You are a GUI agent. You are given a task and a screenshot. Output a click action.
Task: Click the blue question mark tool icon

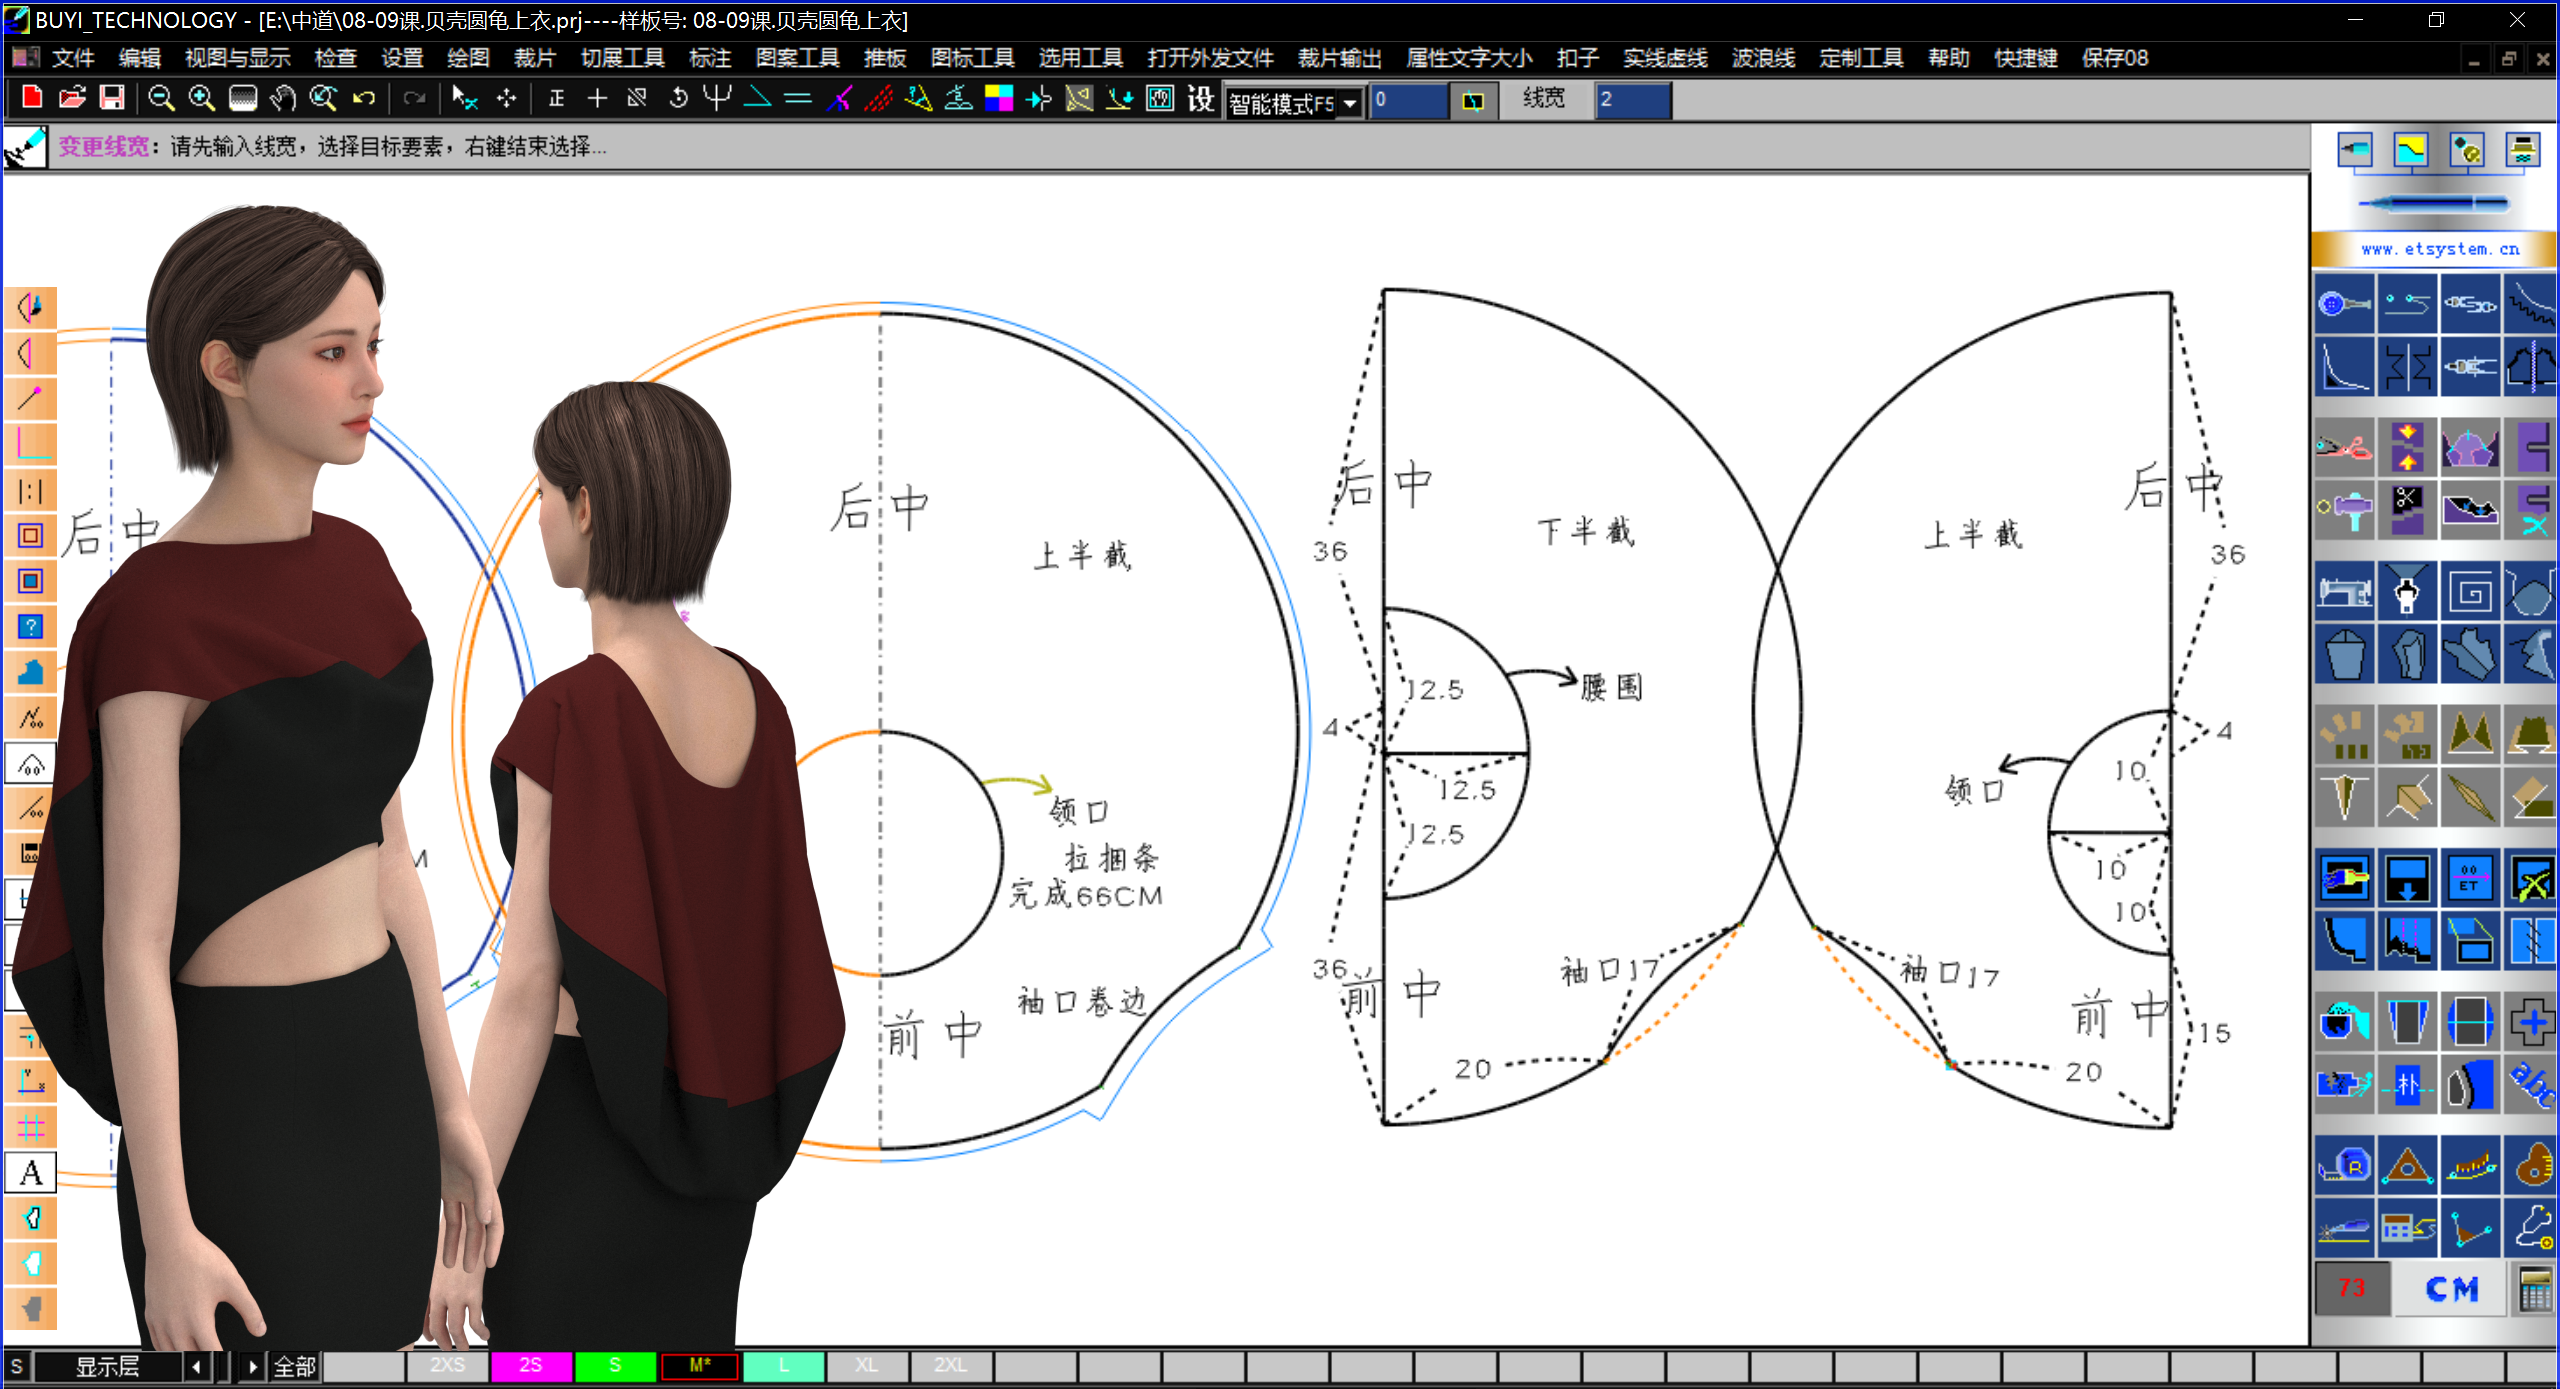(31, 627)
